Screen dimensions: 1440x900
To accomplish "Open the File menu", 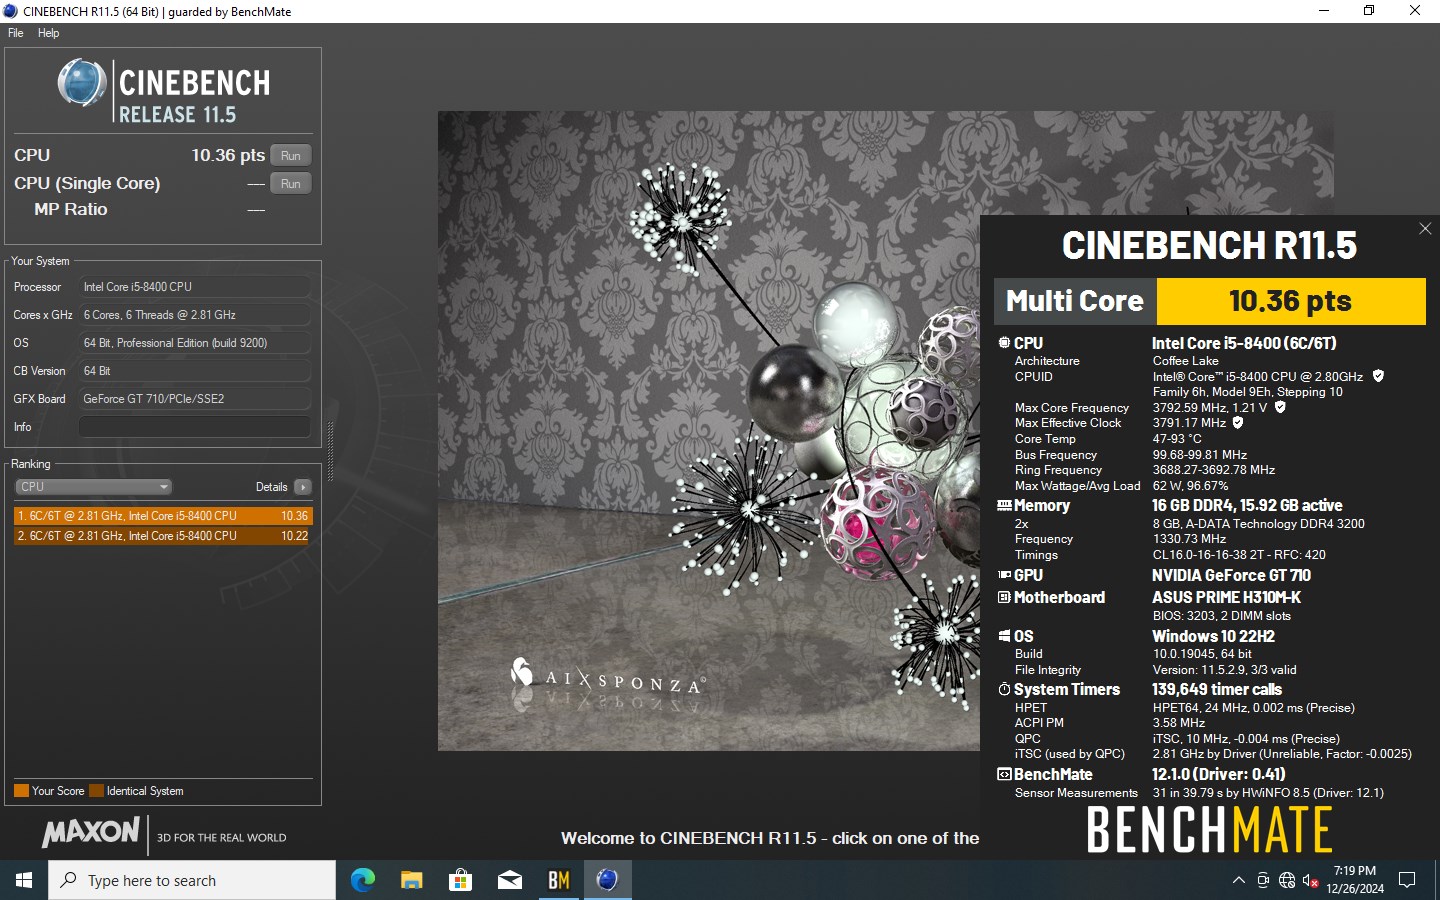I will [x=16, y=33].
